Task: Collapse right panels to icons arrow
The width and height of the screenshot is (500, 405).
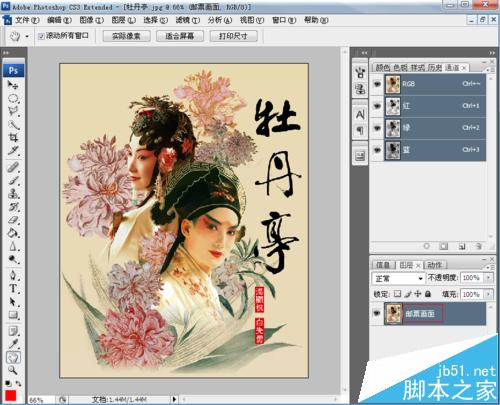Action: coord(492,53)
